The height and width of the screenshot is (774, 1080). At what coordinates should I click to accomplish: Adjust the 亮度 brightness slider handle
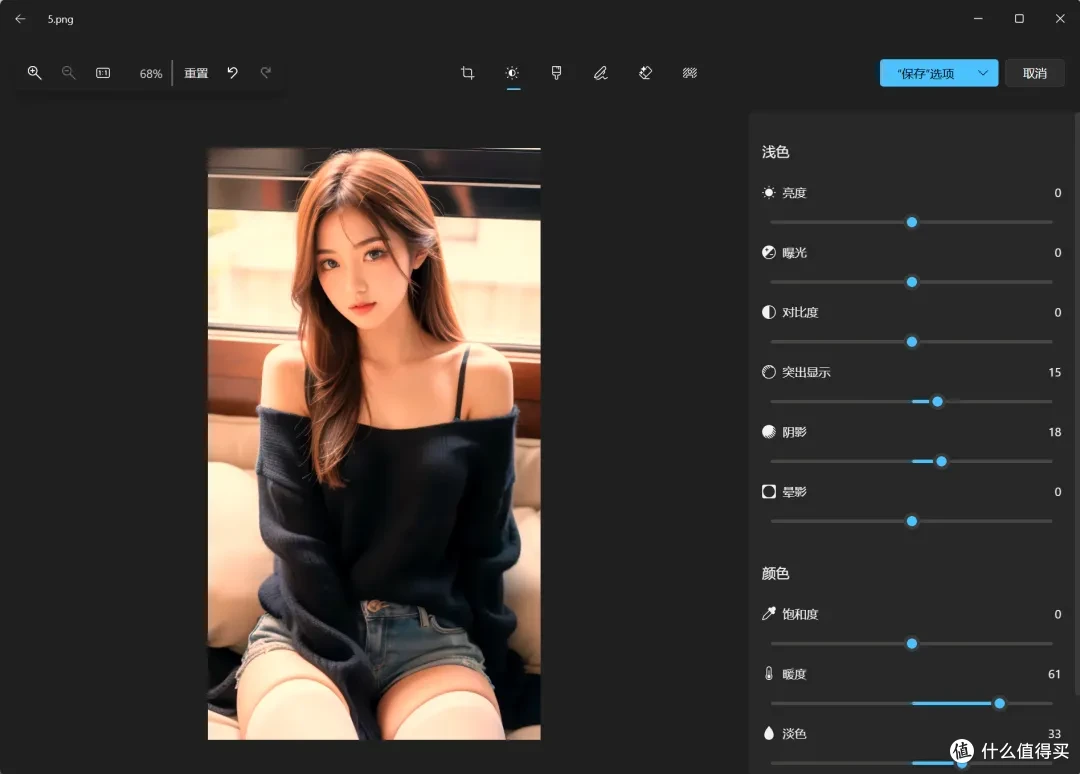pos(912,222)
